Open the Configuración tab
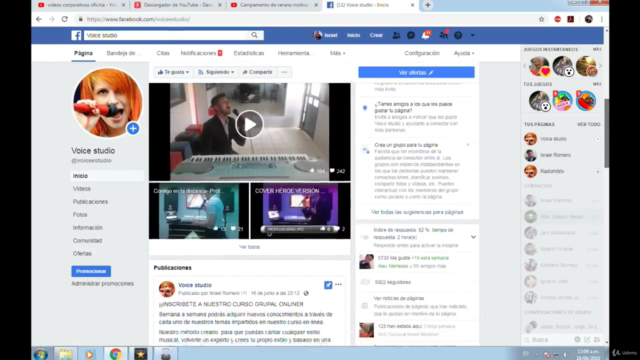The height and width of the screenshot is (360, 640). [422, 53]
